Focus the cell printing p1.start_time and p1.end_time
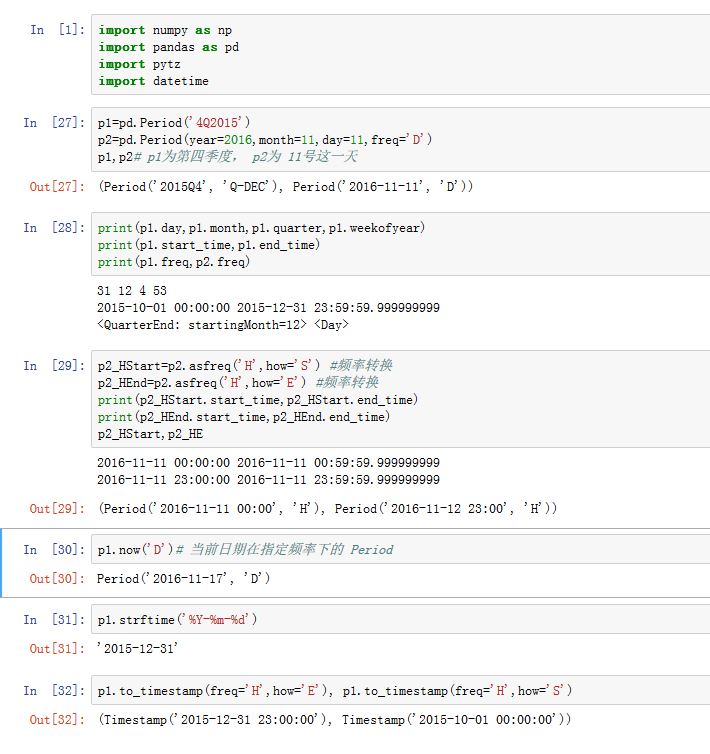 point(400,245)
